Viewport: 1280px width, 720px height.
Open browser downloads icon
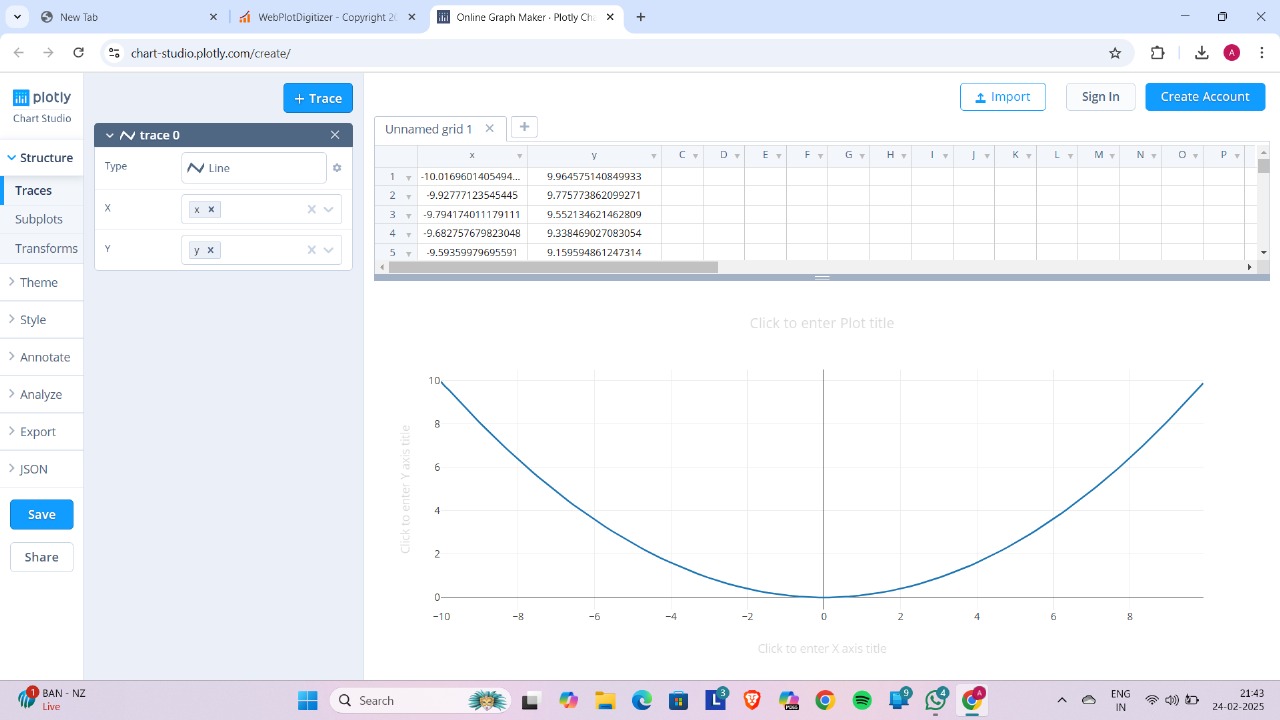[x=1202, y=52]
